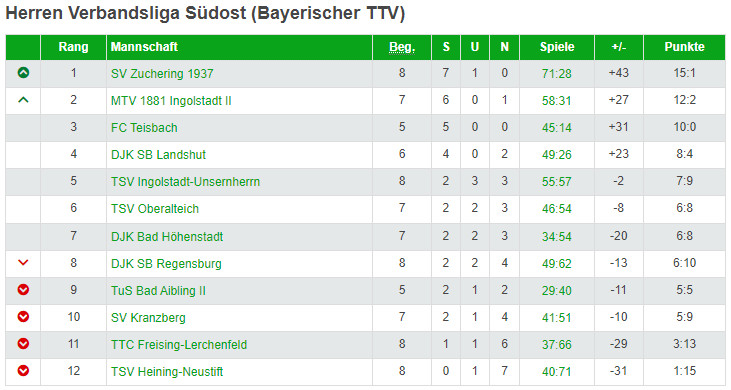Viewport: 731px width, 390px height.
Task: Click the relegation icon for TTC Freising-Lerchenfeld row
Action: (x=23, y=344)
